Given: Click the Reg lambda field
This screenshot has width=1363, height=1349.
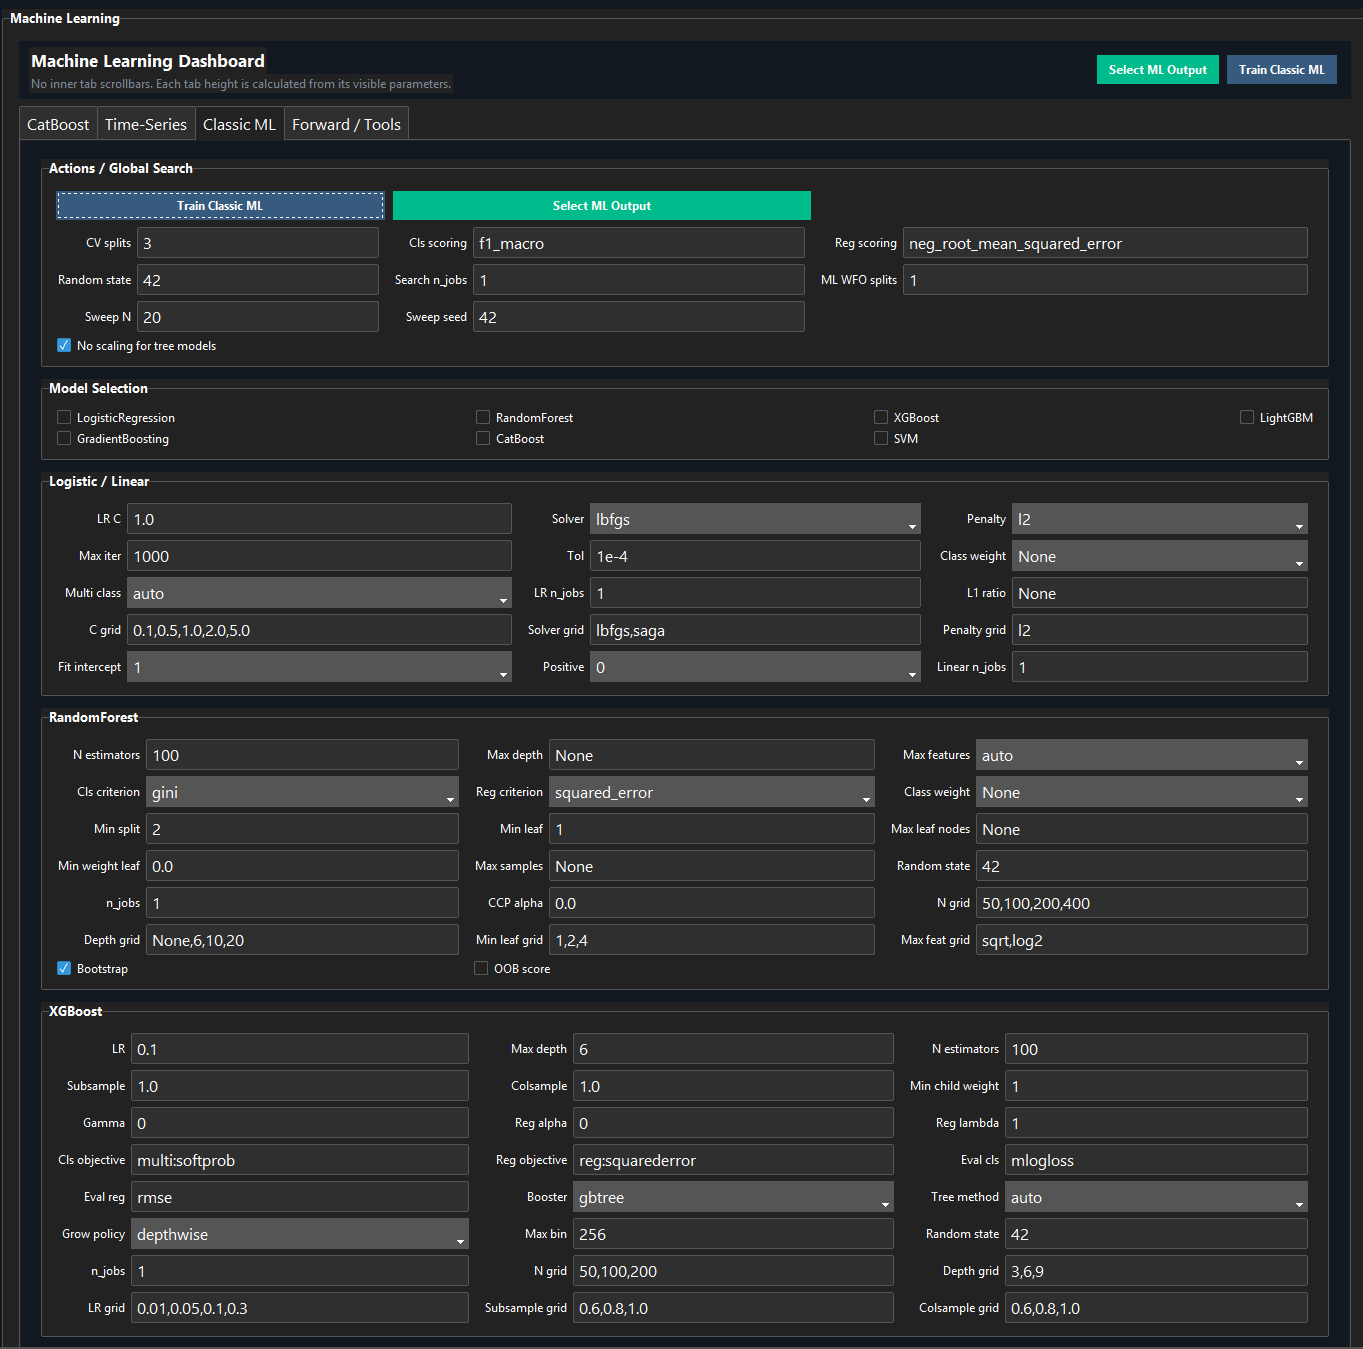Looking at the screenshot, I should pos(1156,1123).
